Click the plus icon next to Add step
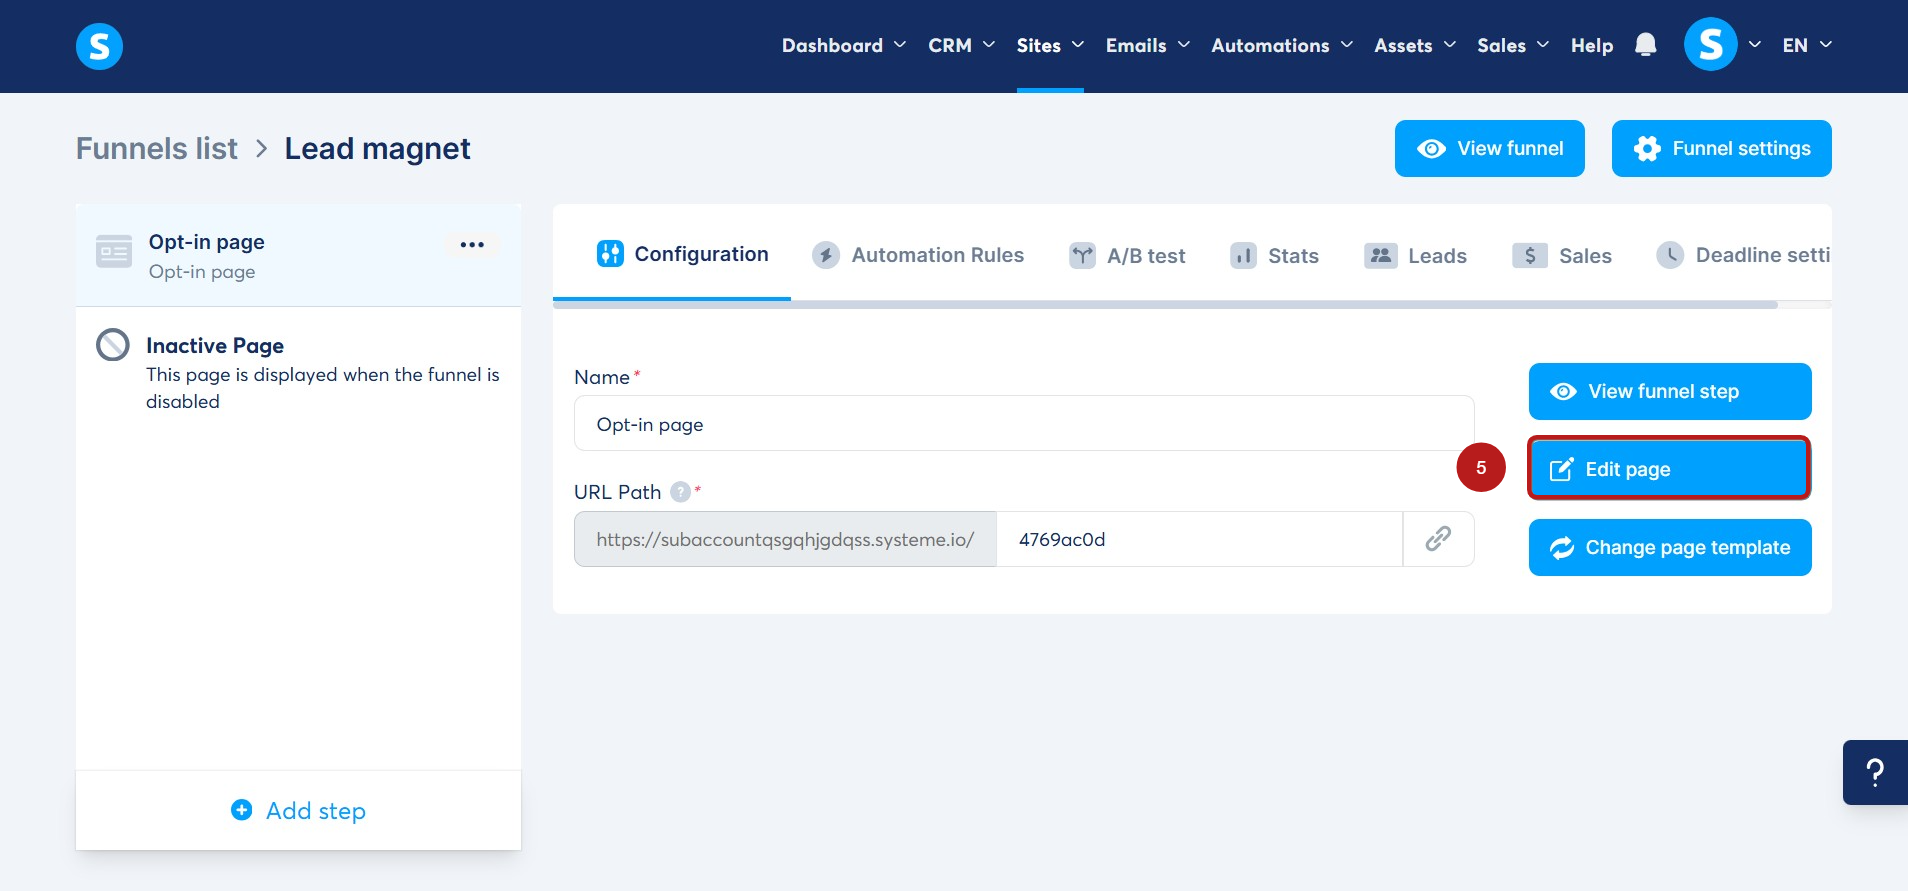 (x=241, y=810)
